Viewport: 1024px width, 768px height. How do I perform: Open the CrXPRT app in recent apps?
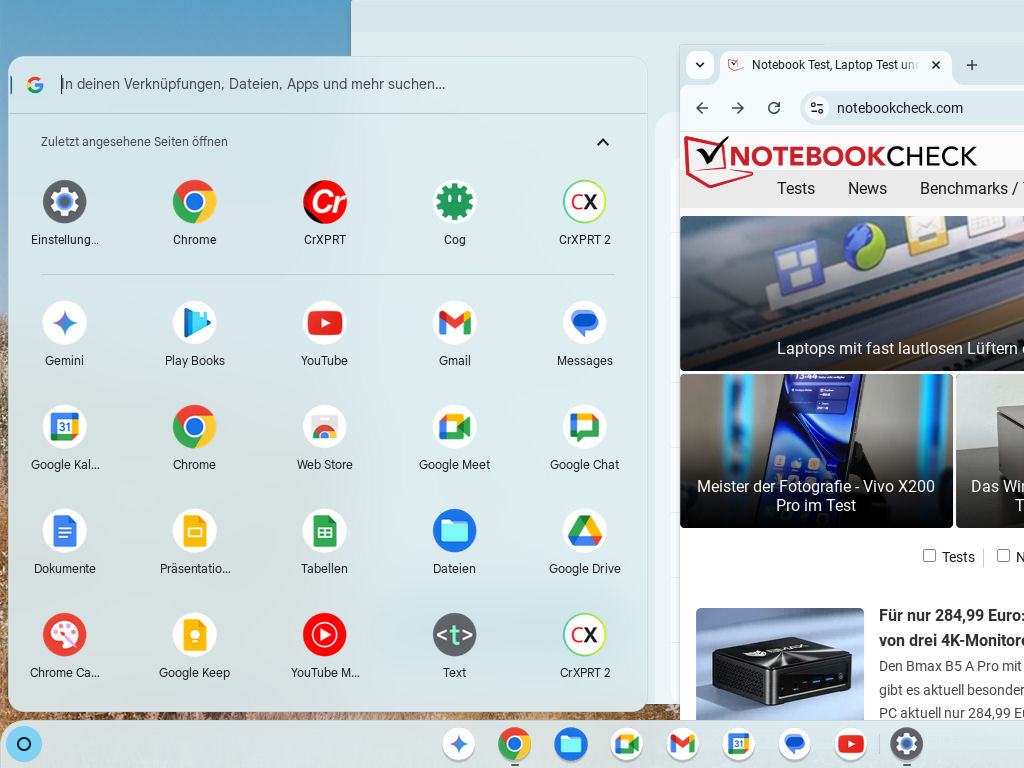pos(325,203)
